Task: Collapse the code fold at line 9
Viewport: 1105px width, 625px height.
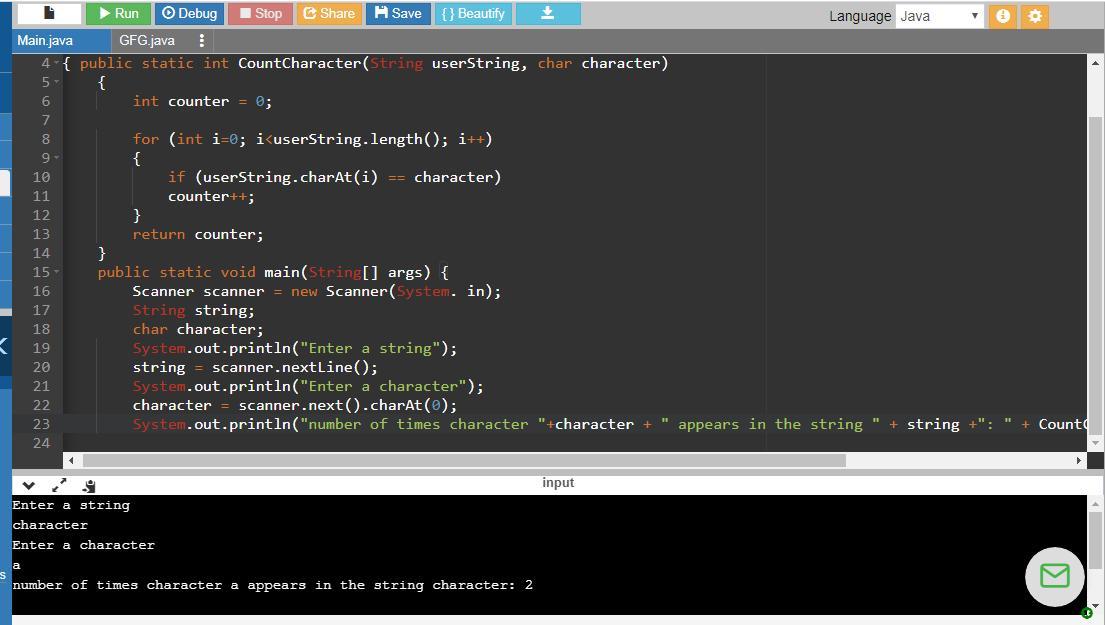Action: 56,158
